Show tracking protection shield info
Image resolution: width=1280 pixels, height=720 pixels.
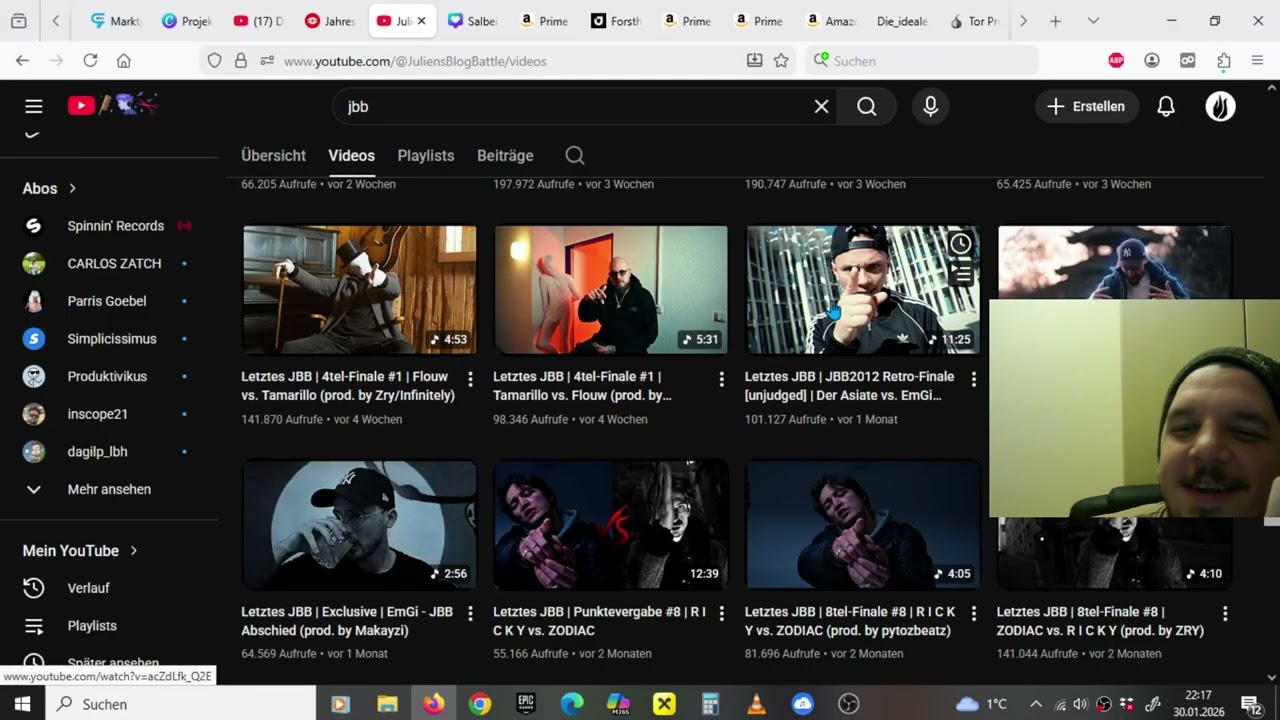[x=214, y=61]
